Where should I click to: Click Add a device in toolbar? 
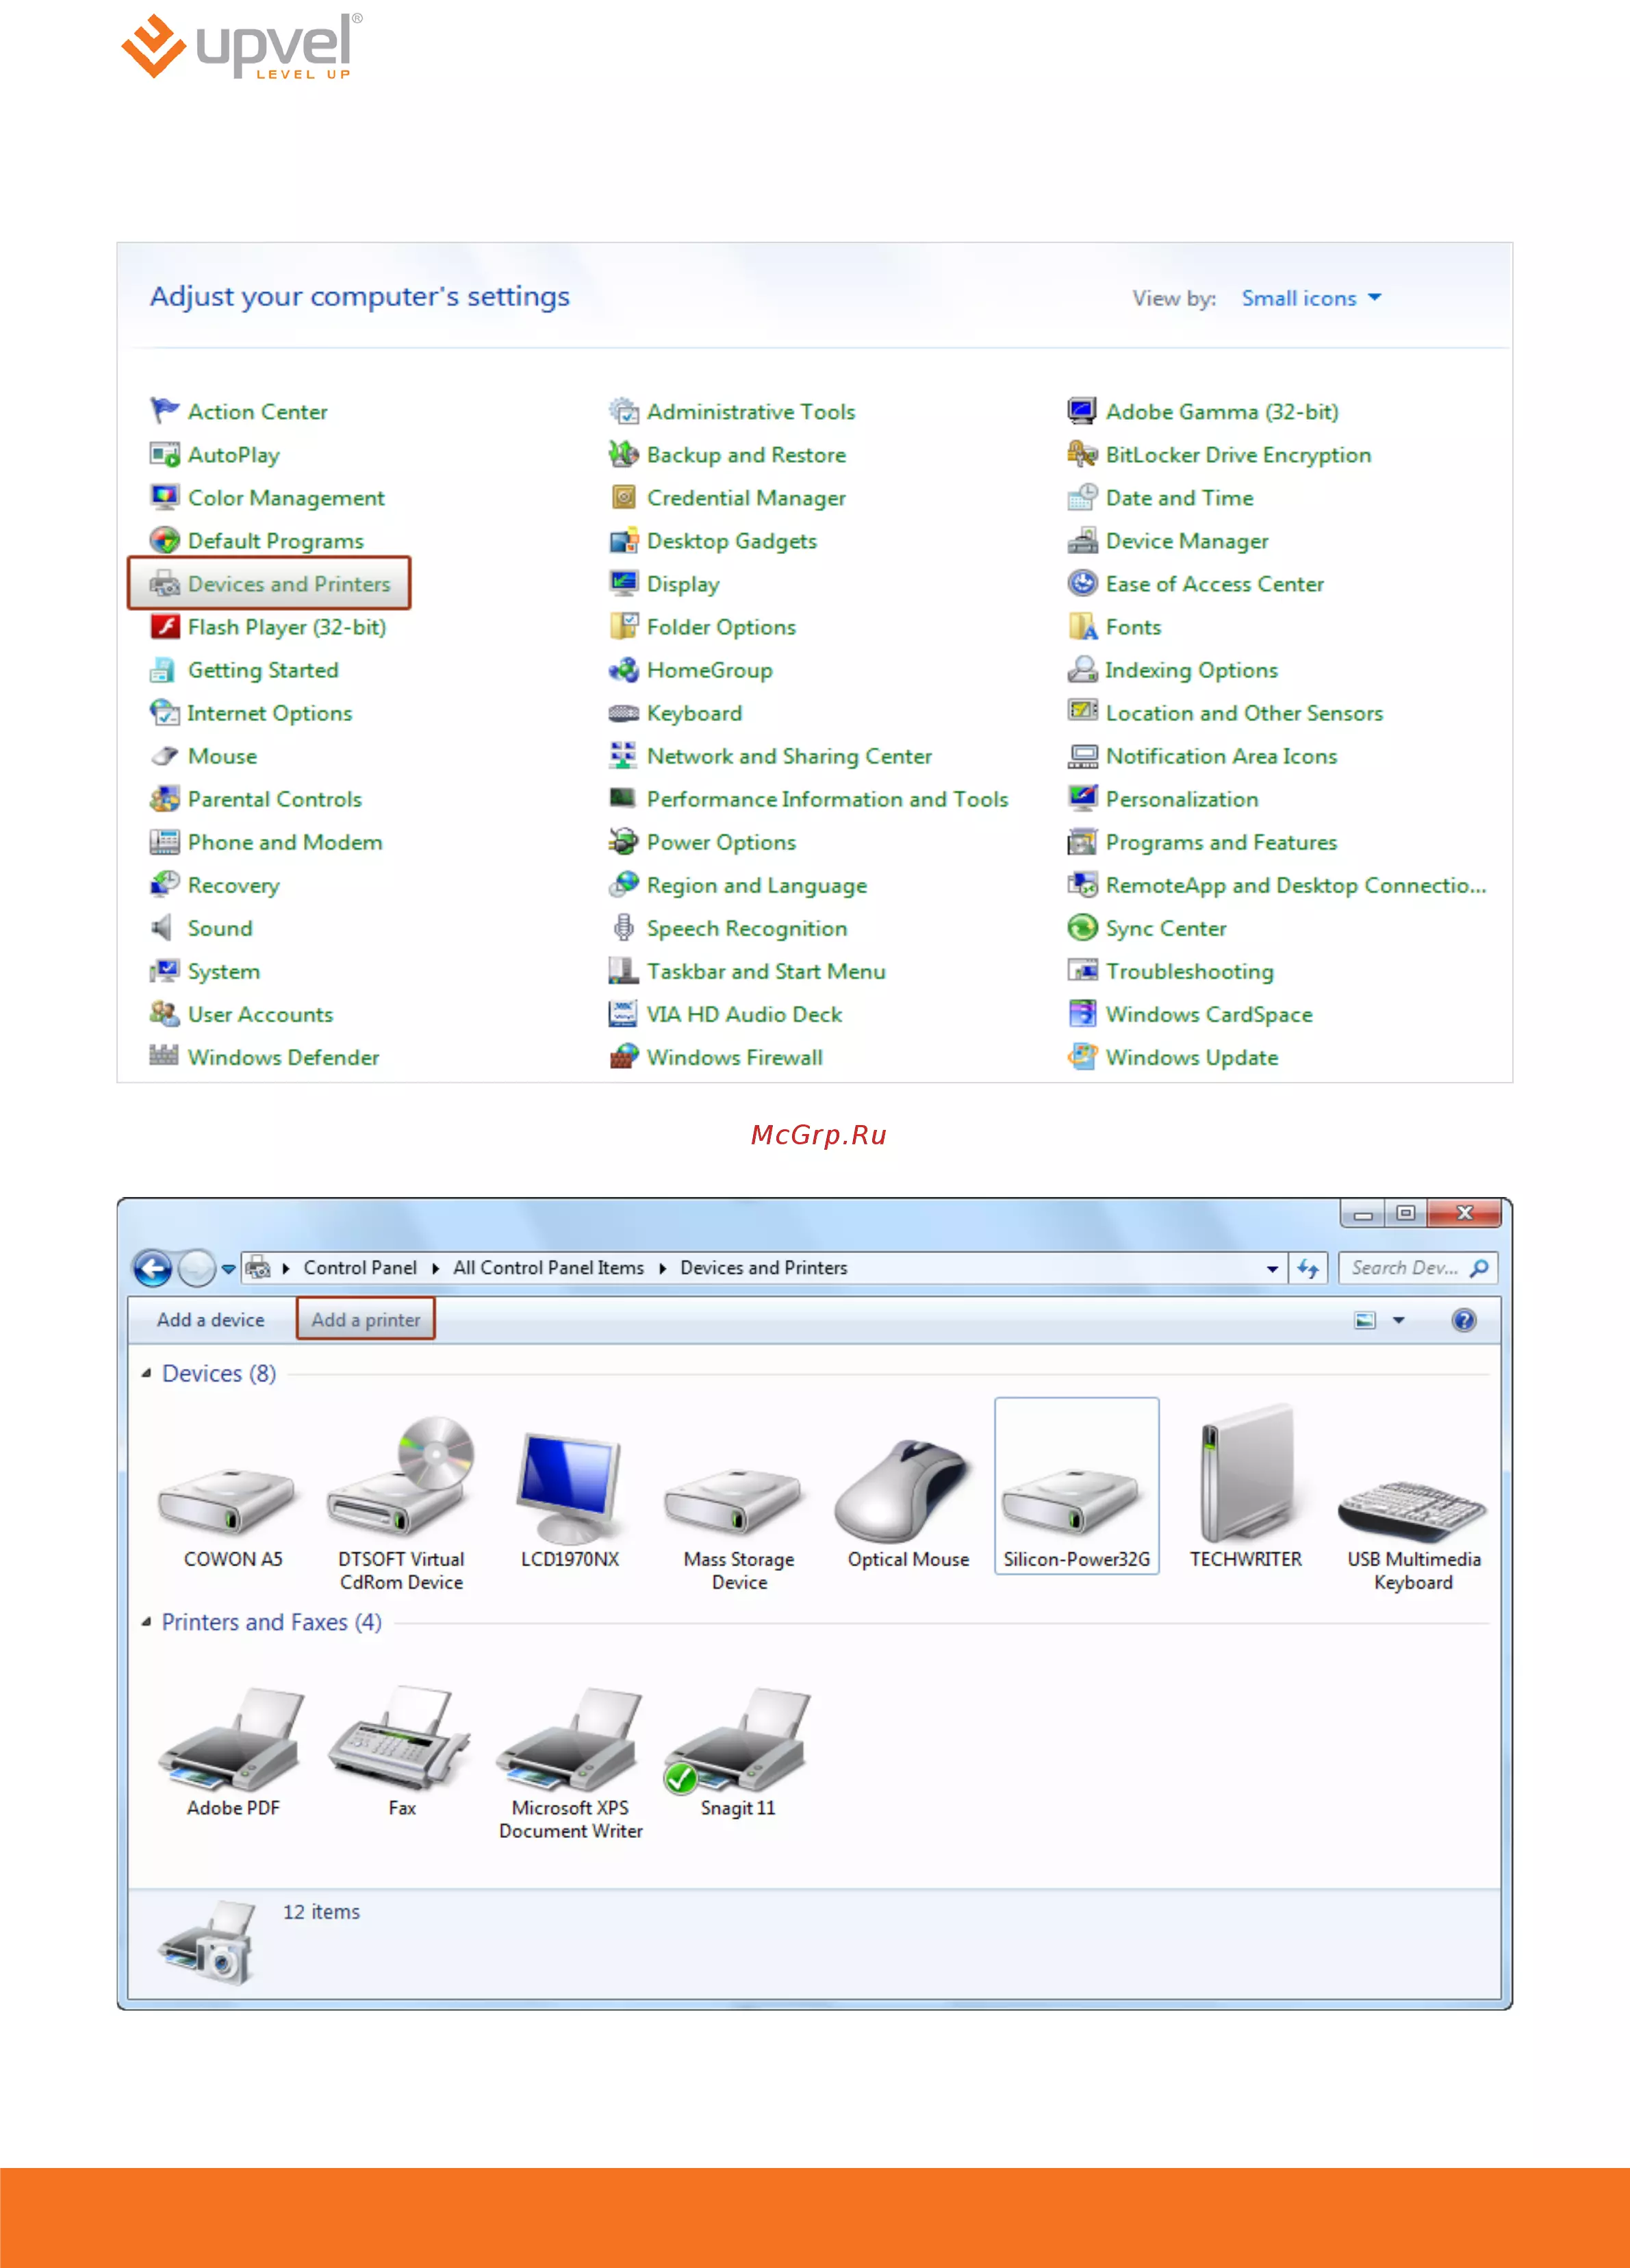point(210,1320)
